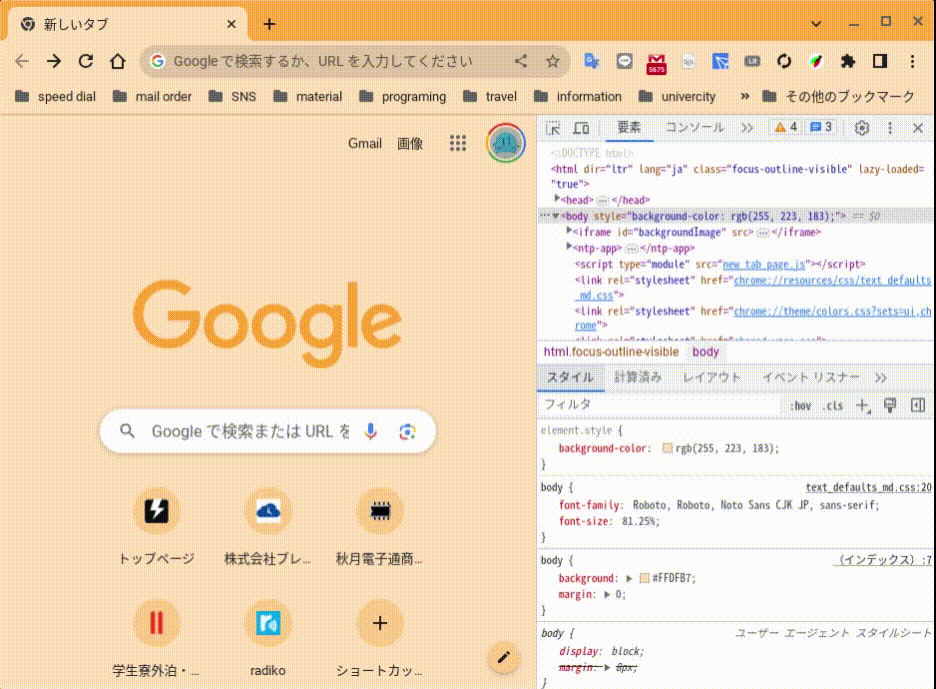Search by image with Google Lens icon

(x=408, y=431)
